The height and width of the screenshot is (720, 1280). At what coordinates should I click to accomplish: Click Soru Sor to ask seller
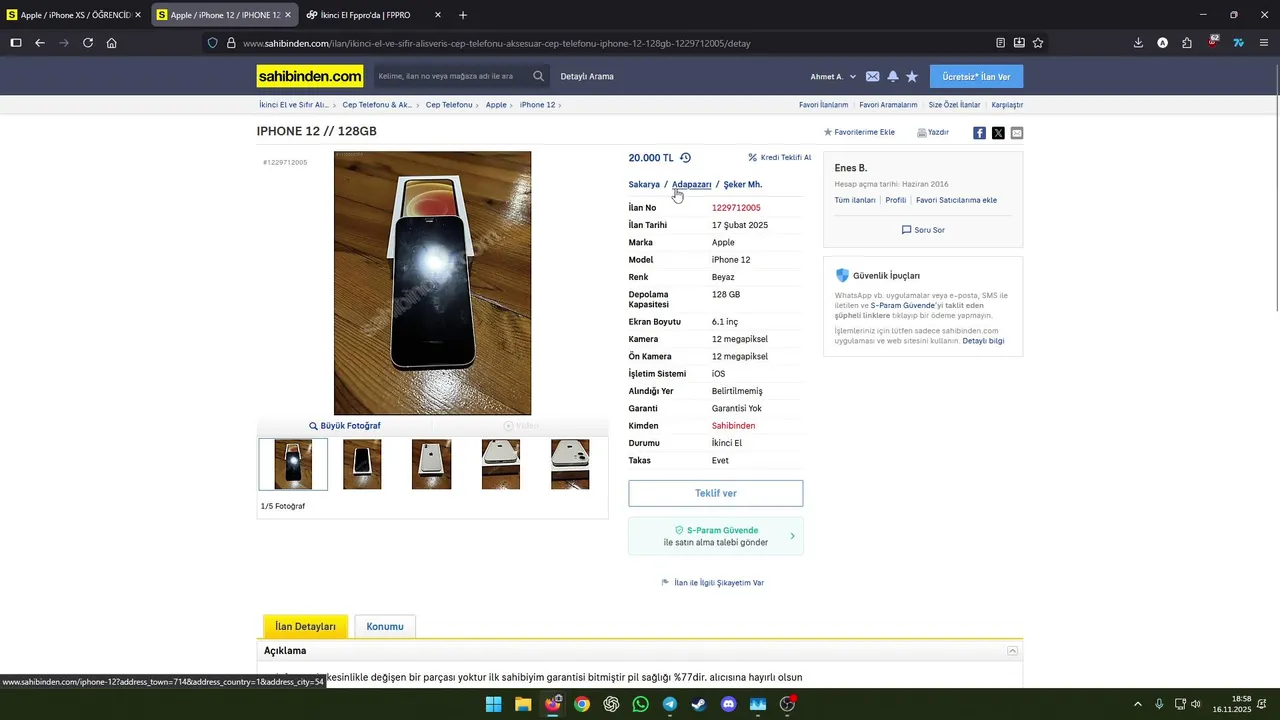[x=923, y=230]
